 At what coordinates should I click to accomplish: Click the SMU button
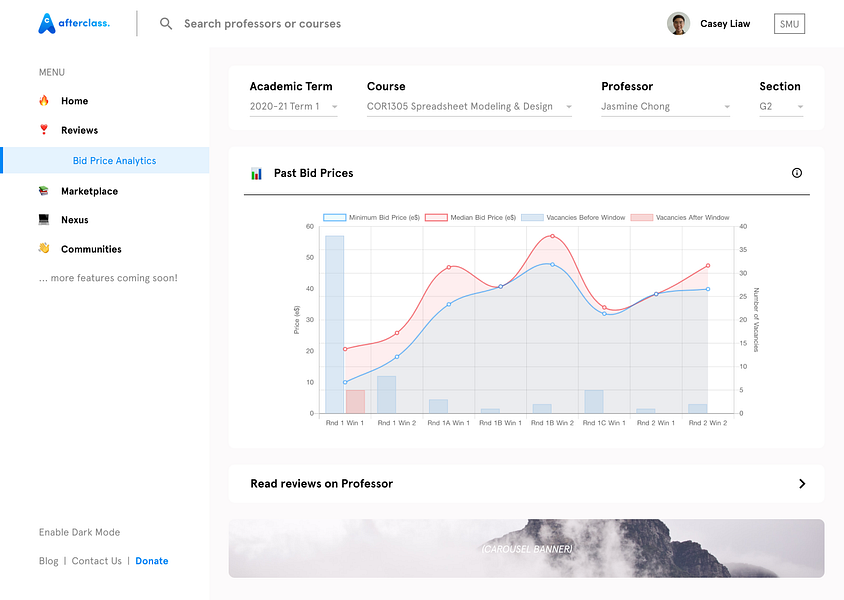pyautogui.click(x=789, y=24)
